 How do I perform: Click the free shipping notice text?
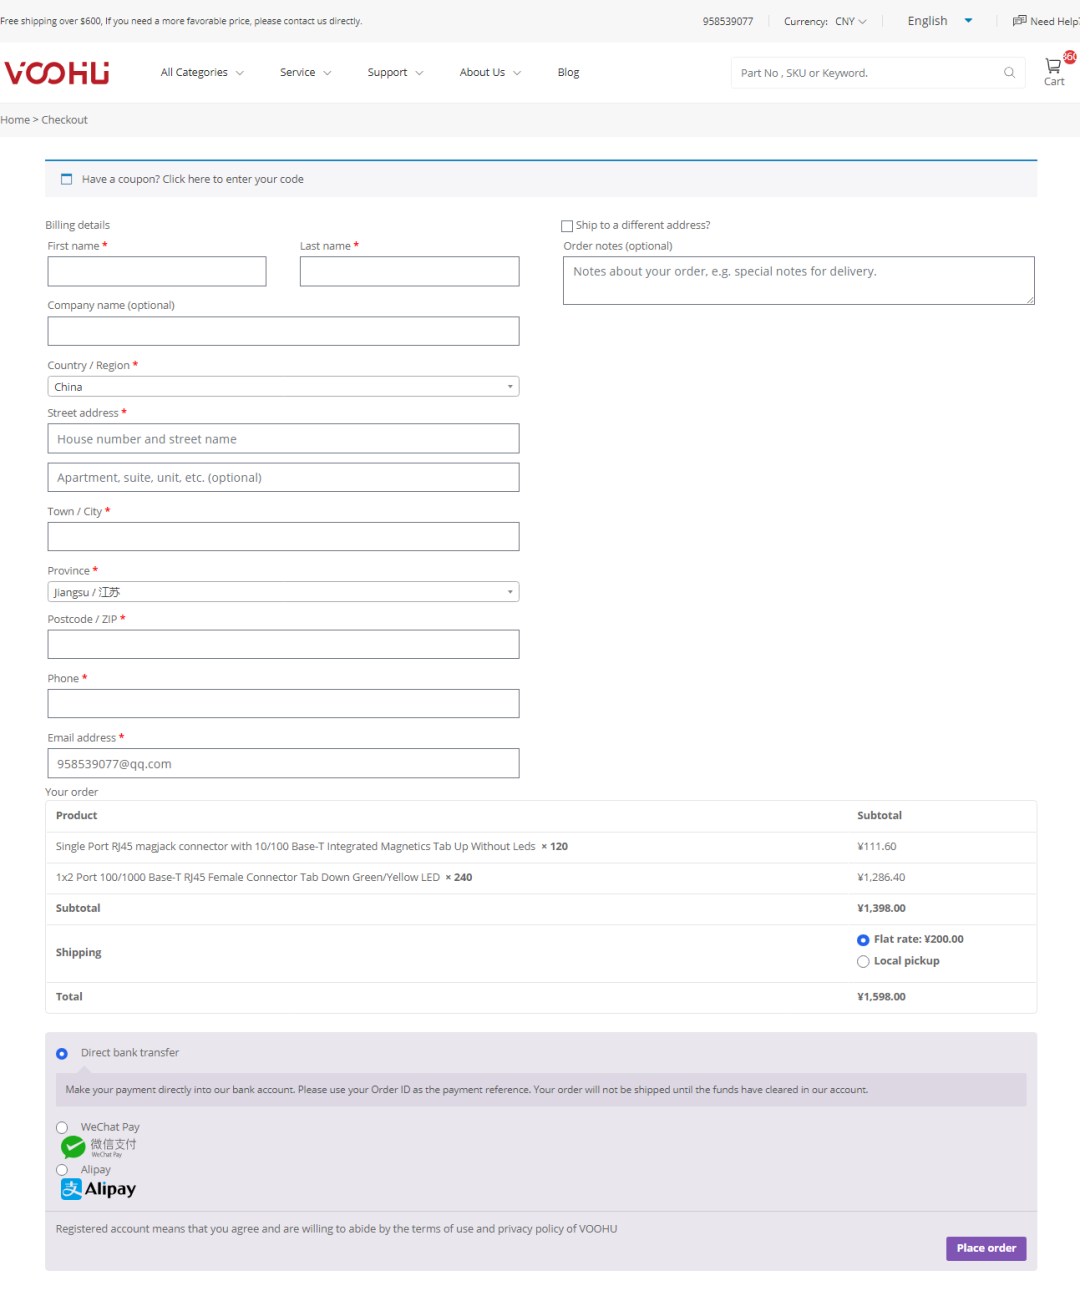(x=181, y=21)
